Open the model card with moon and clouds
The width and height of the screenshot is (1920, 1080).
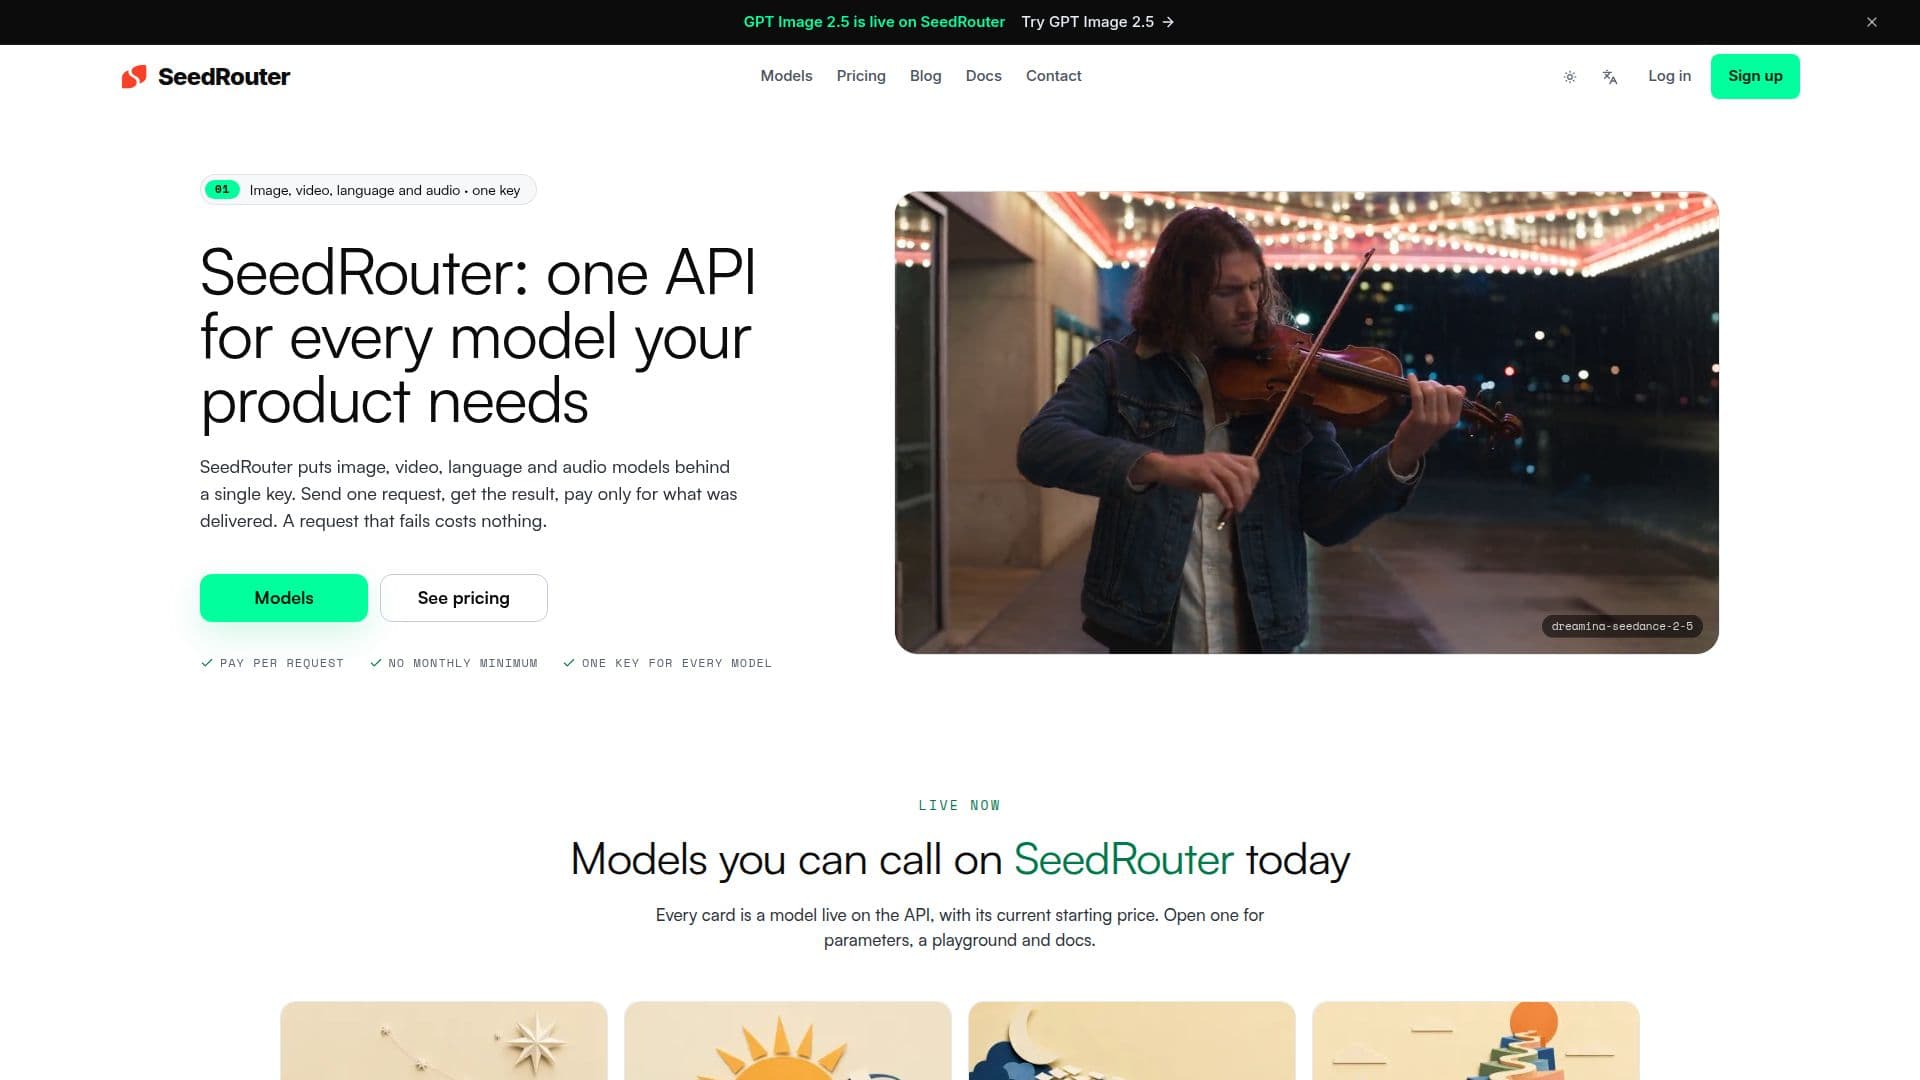[1132, 1041]
